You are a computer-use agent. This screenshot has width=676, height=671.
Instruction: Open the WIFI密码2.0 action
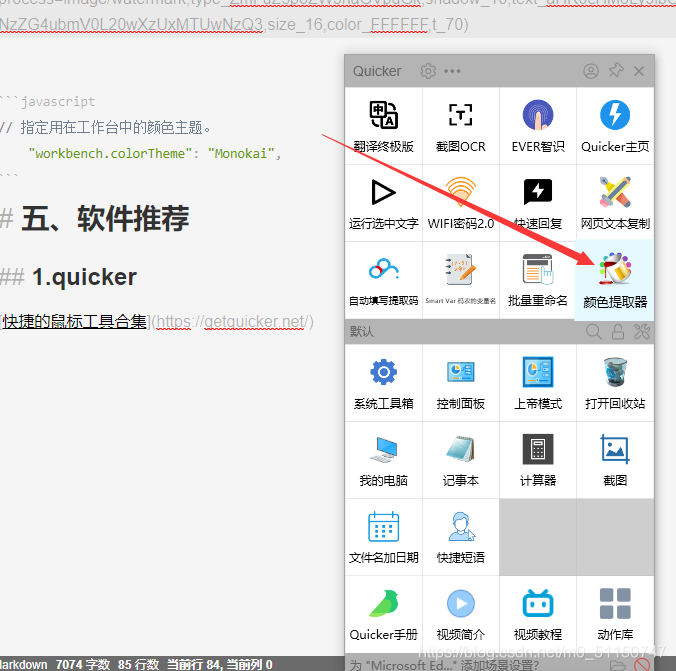coord(460,203)
